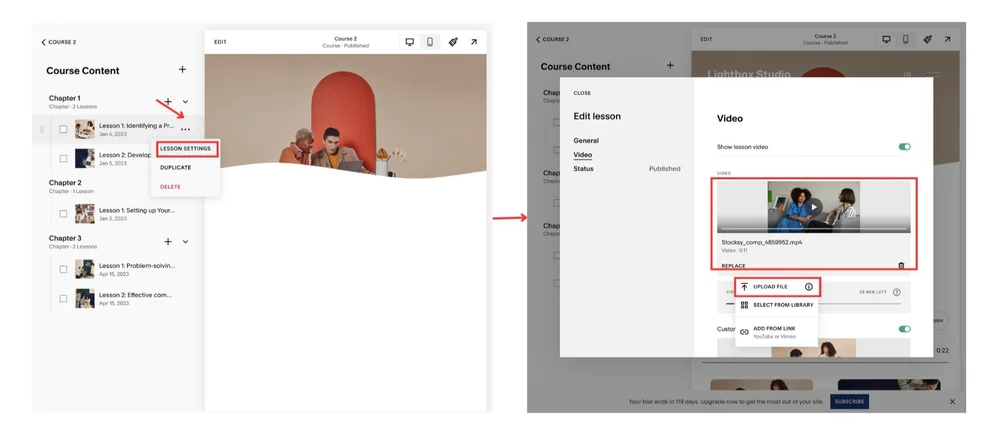Viewport: 1000px width, 445px height.
Task: Click the video preview progress bar
Action: tap(813, 228)
